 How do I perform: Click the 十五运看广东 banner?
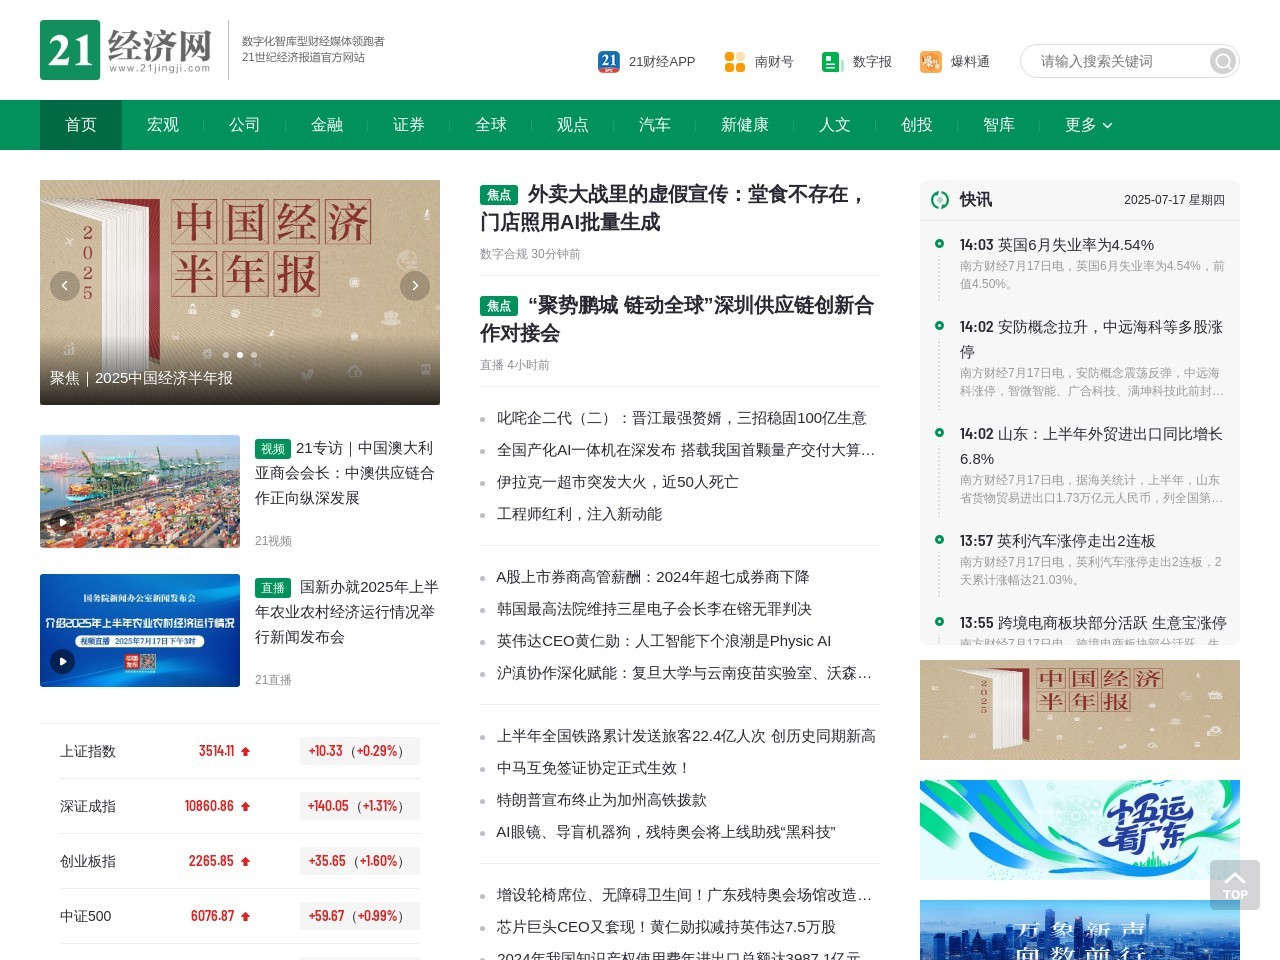[1079, 829]
